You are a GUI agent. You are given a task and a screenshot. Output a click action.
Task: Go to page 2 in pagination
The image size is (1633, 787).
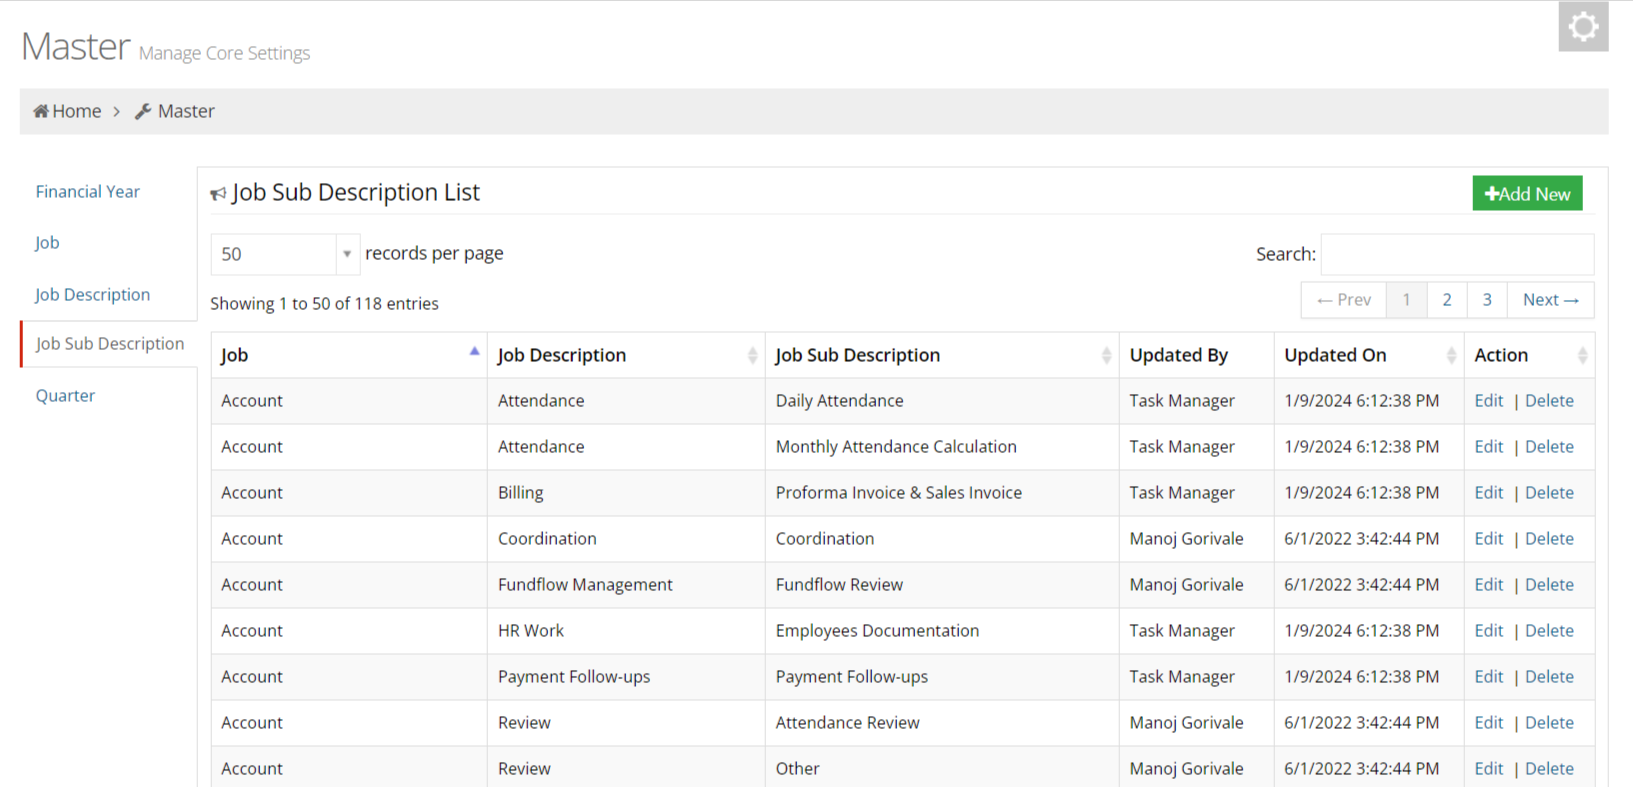[x=1447, y=300]
